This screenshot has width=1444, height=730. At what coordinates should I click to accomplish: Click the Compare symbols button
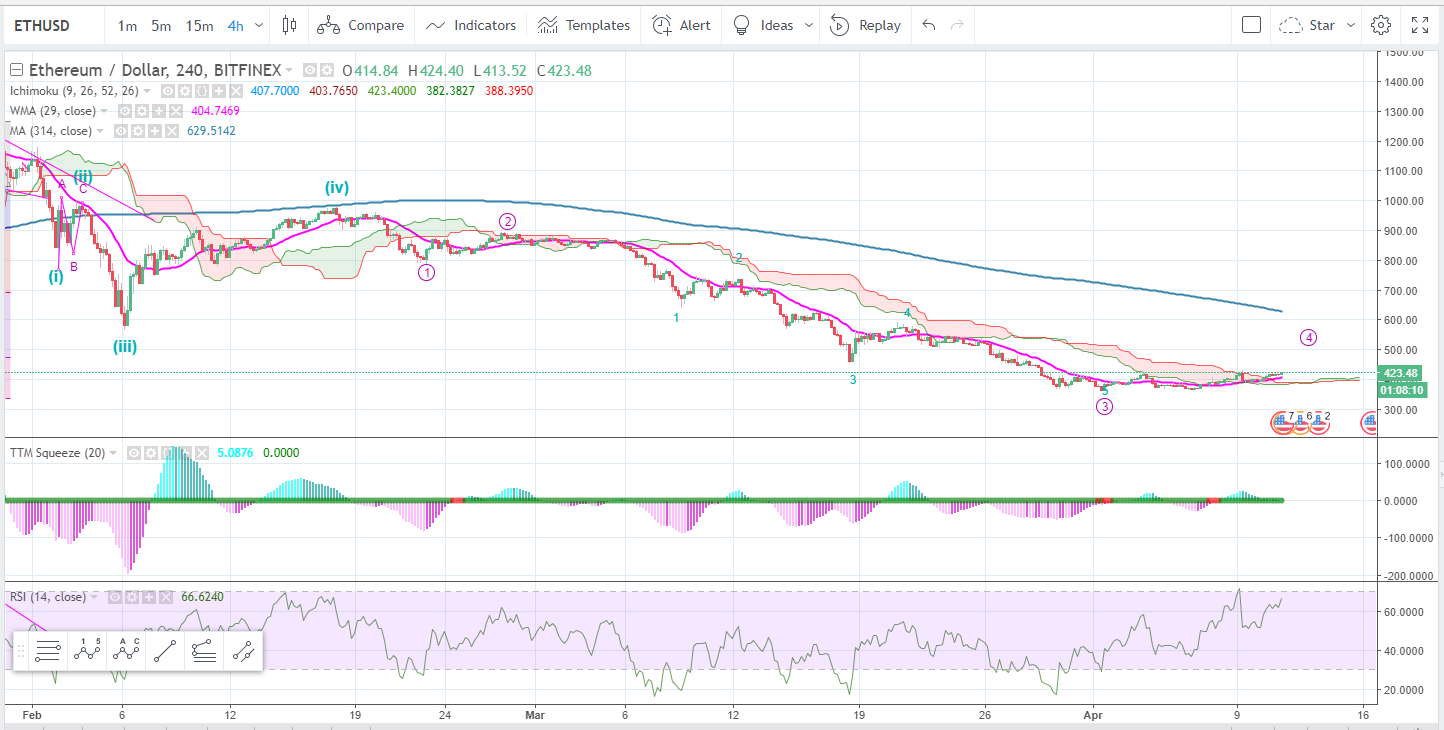click(361, 25)
